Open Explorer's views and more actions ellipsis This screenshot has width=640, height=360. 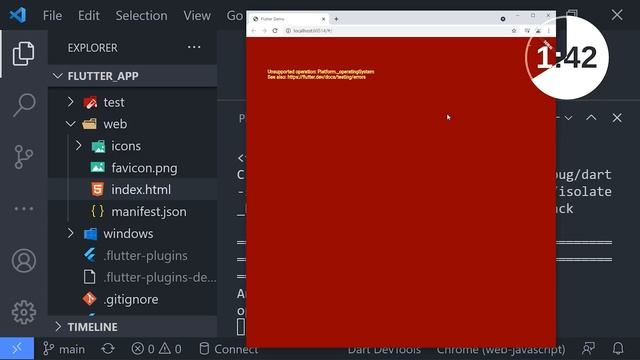pos(194,47)
